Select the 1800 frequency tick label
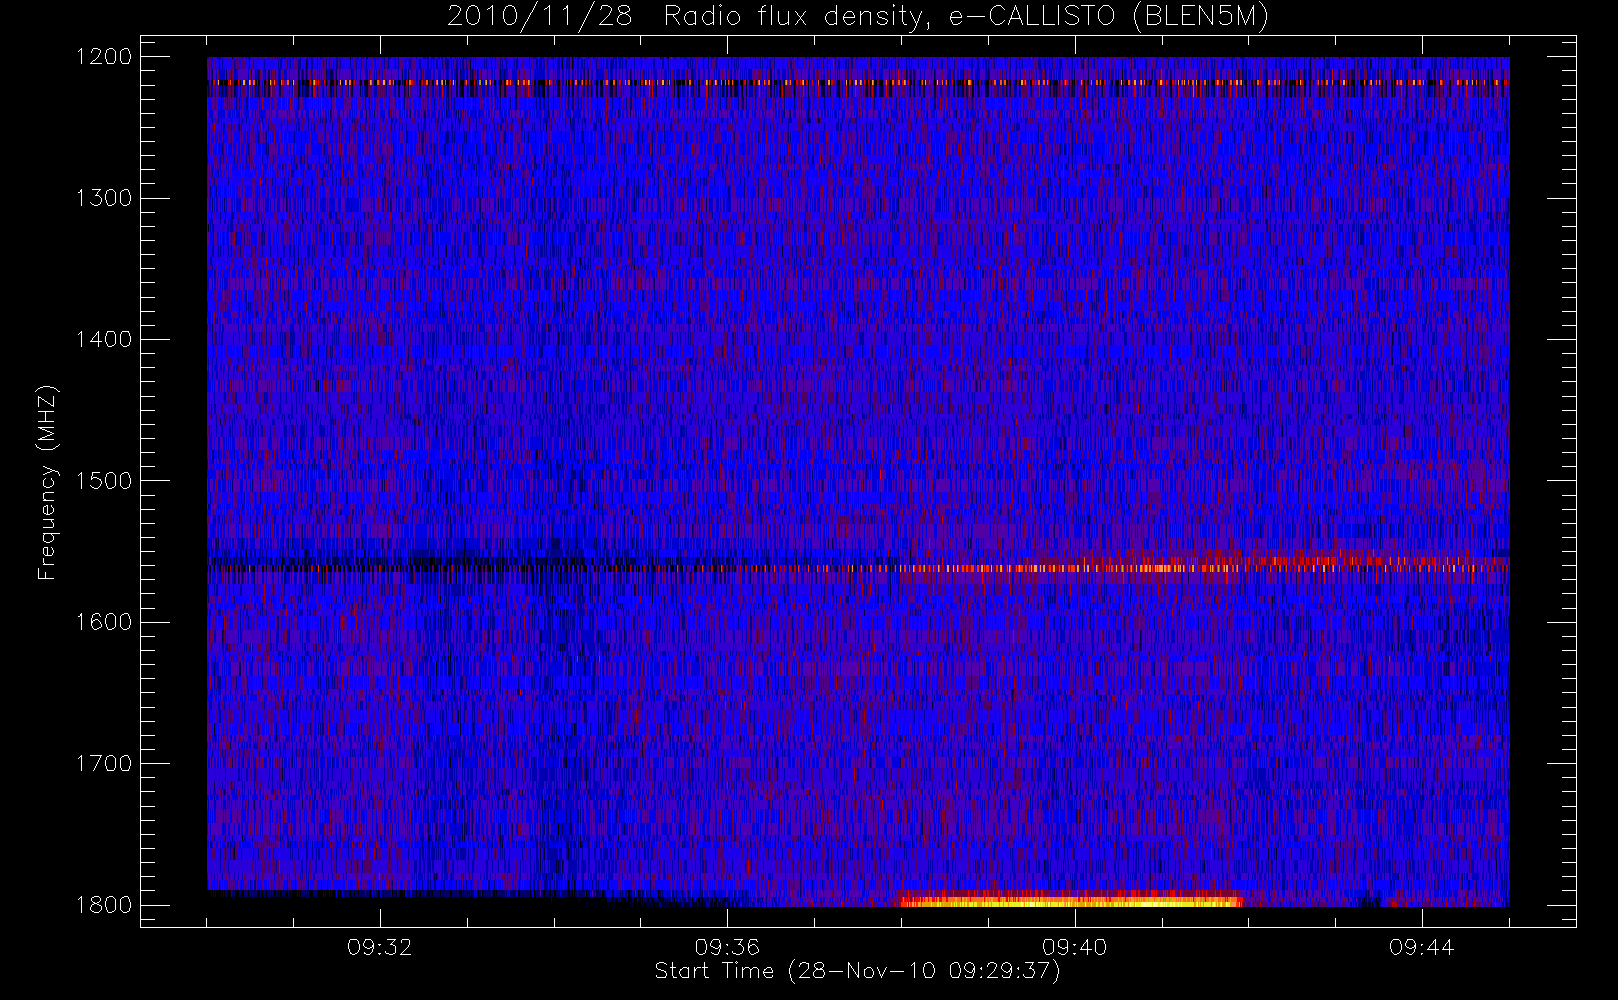1618x1000 pixels. tap(104, 905)
